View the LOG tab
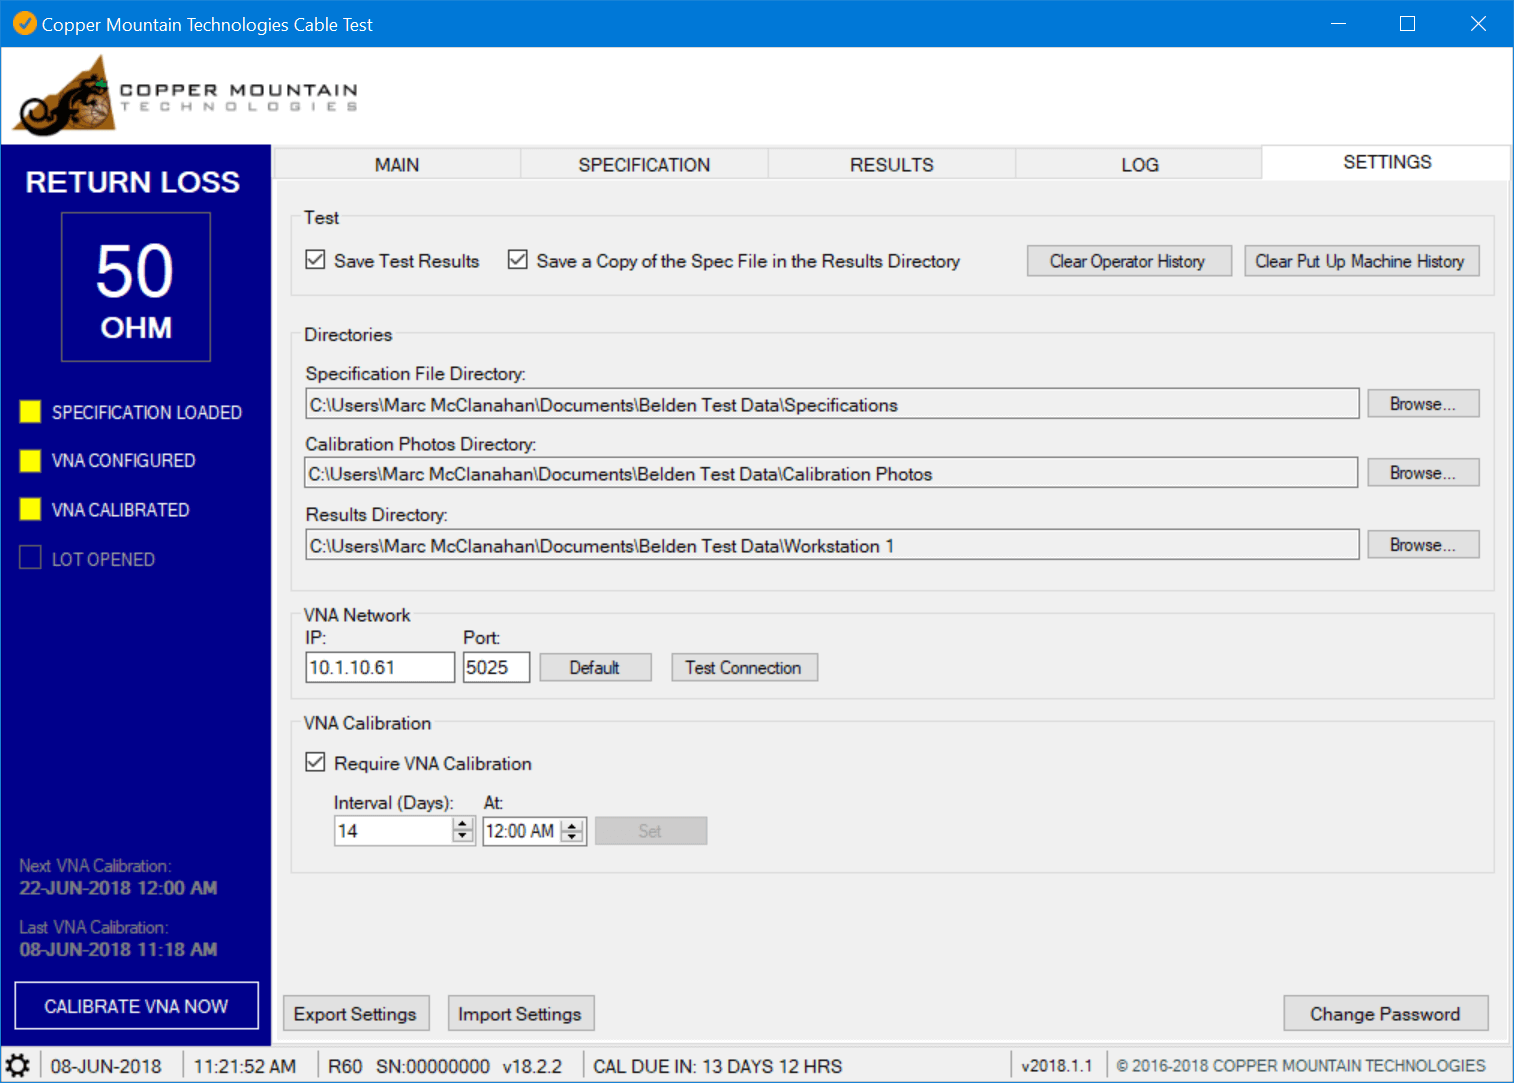This screenshot has height=1083, width=1514. (x=1139, y=165)
